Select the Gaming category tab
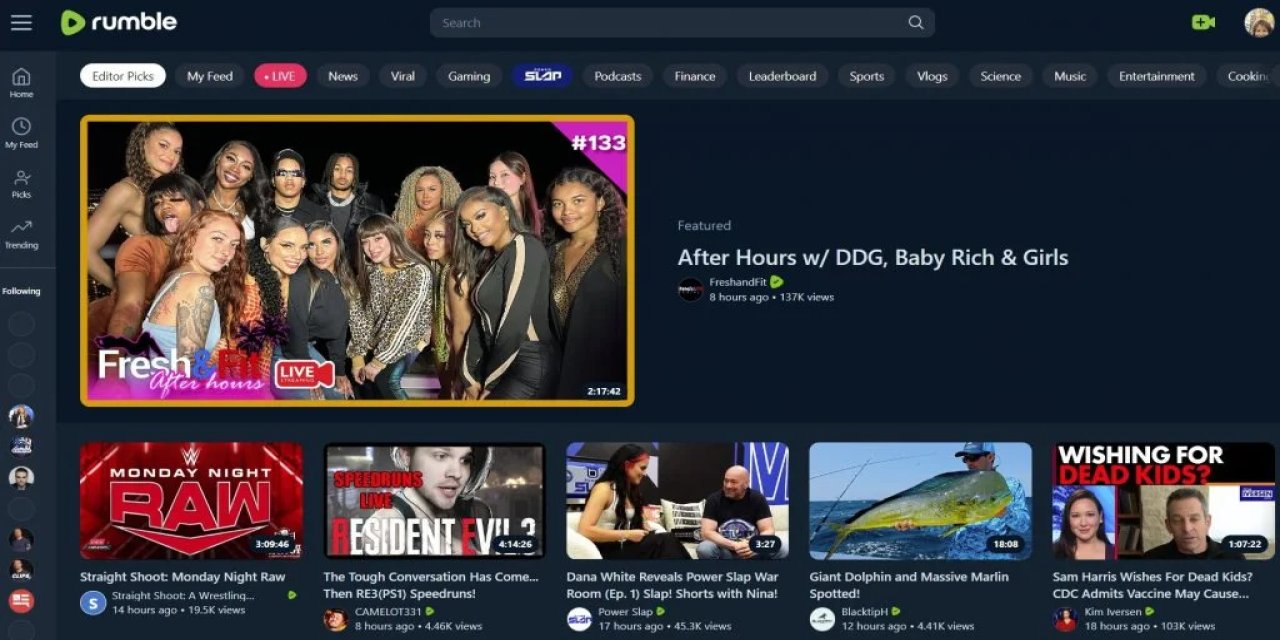The width and height of the screenshot is (1280, 640). pos(468,76)
